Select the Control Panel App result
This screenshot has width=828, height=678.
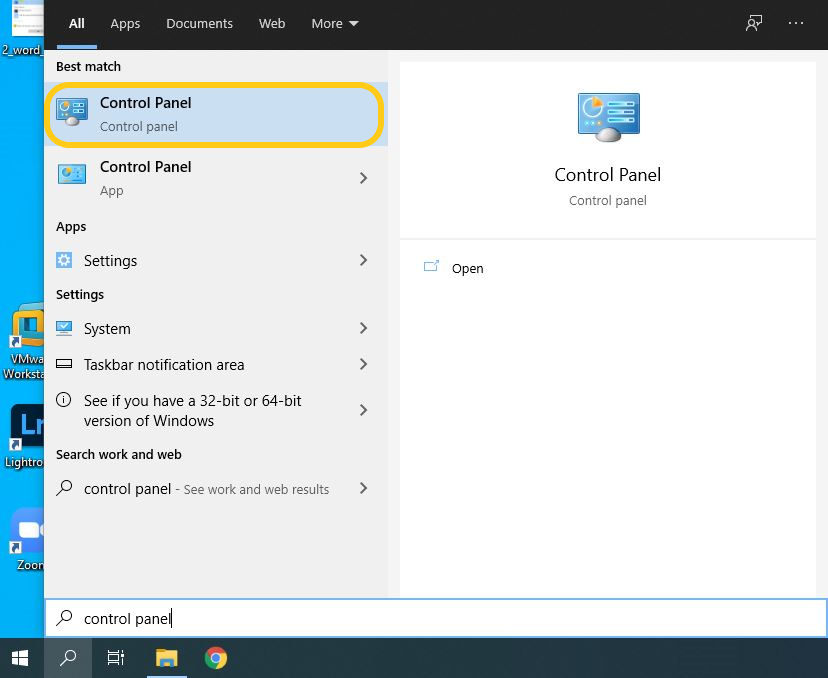click(215, 178)
